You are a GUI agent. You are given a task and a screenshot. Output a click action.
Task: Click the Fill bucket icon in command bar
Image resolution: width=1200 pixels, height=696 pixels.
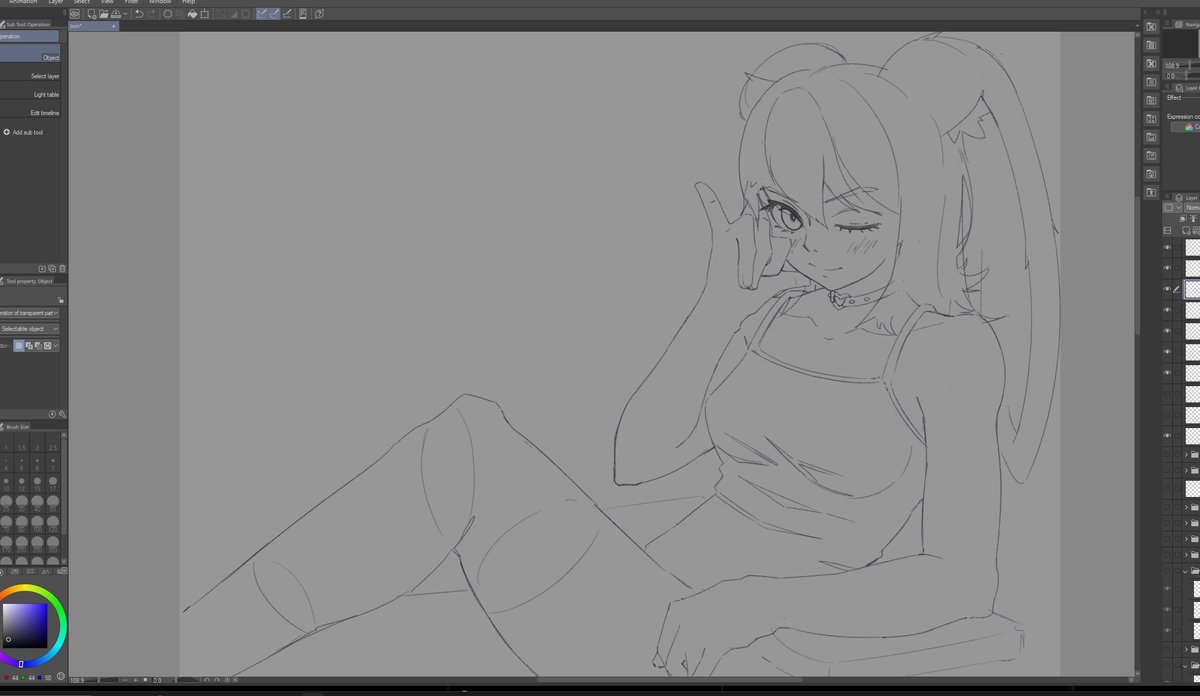click(x=192, y=14)
